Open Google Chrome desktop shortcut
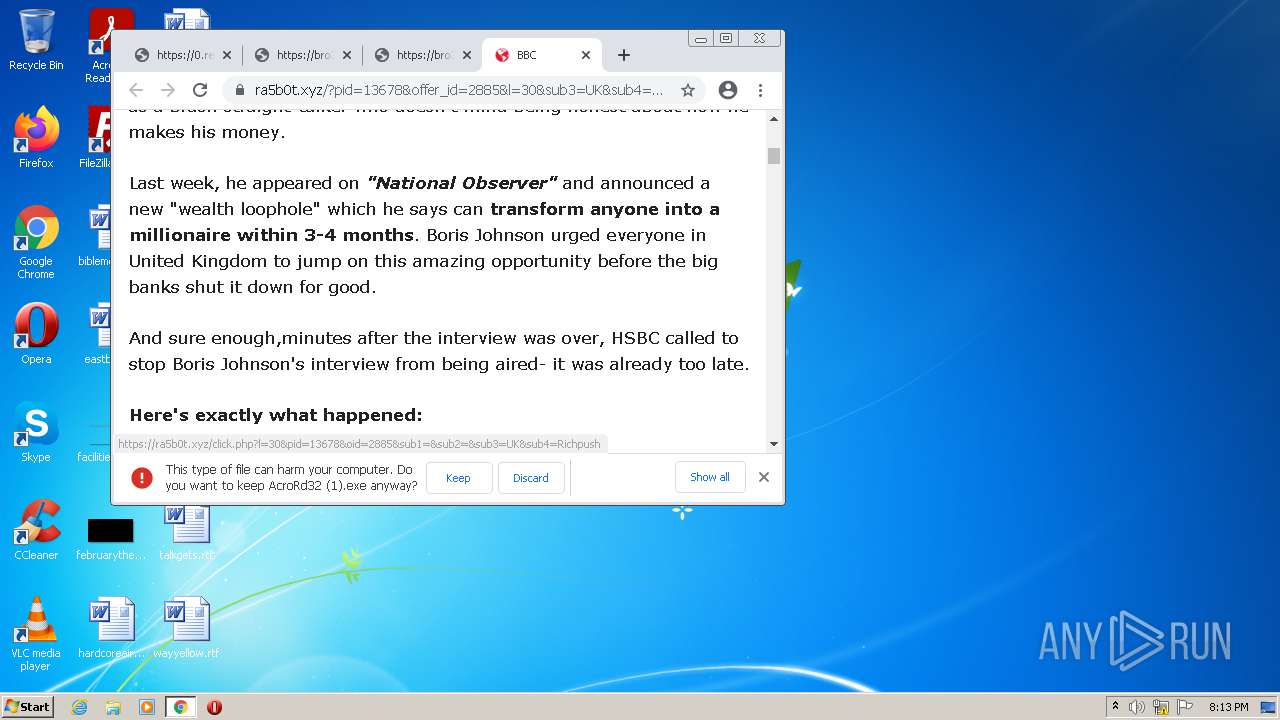1280x720 pixels. click(36, 243)
